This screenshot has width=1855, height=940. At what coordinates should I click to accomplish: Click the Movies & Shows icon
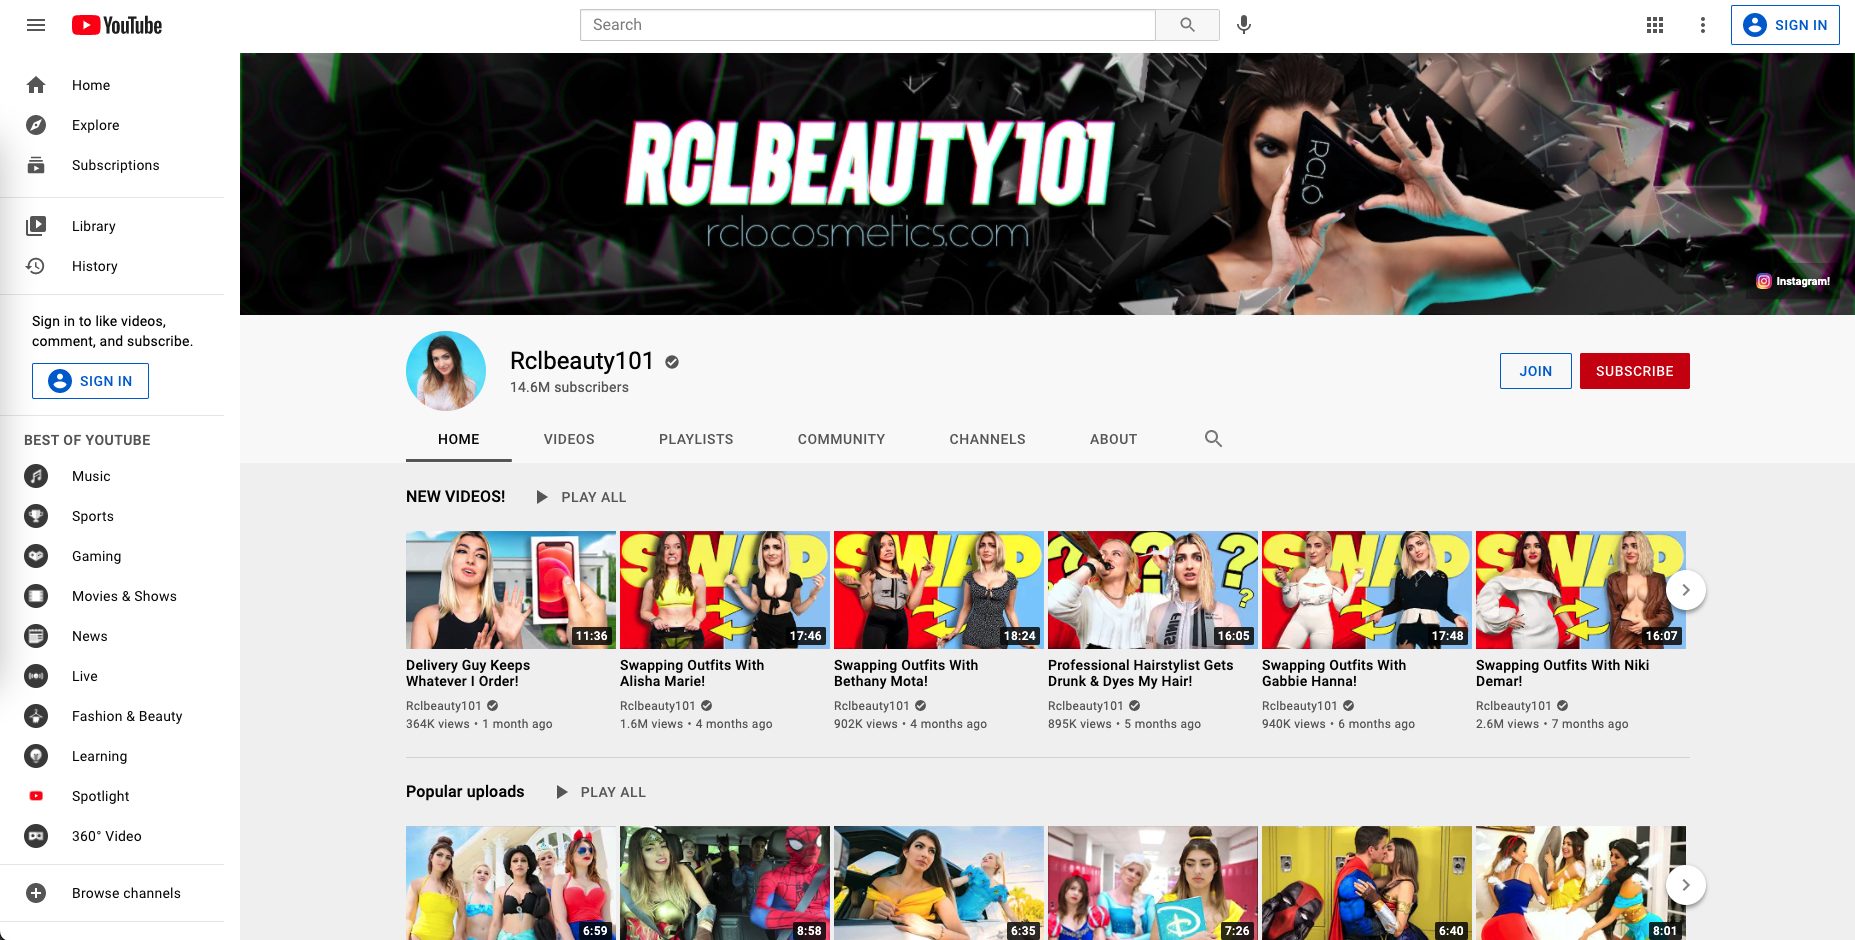[x=36, y=596]
